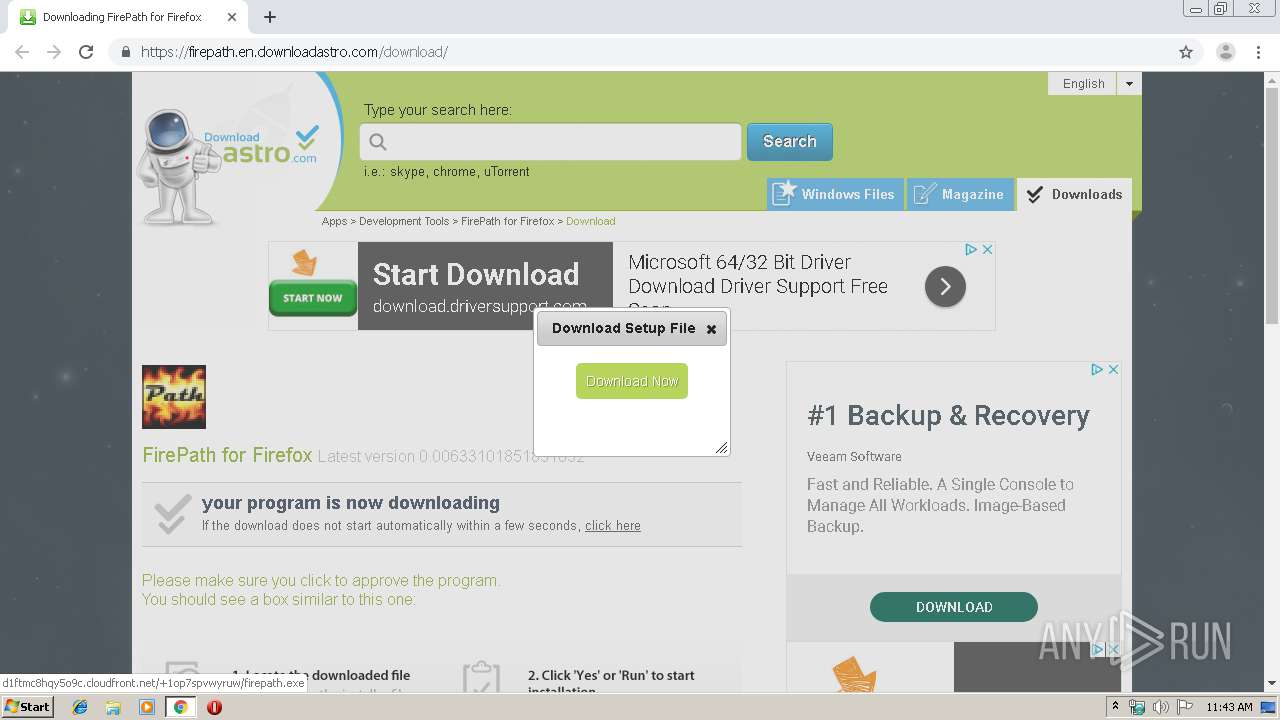Image resolution: width=1280 pixels, height=720 pixels.
Task: Open FirePath for Firefox breadcrumb link
Action: 507,221
